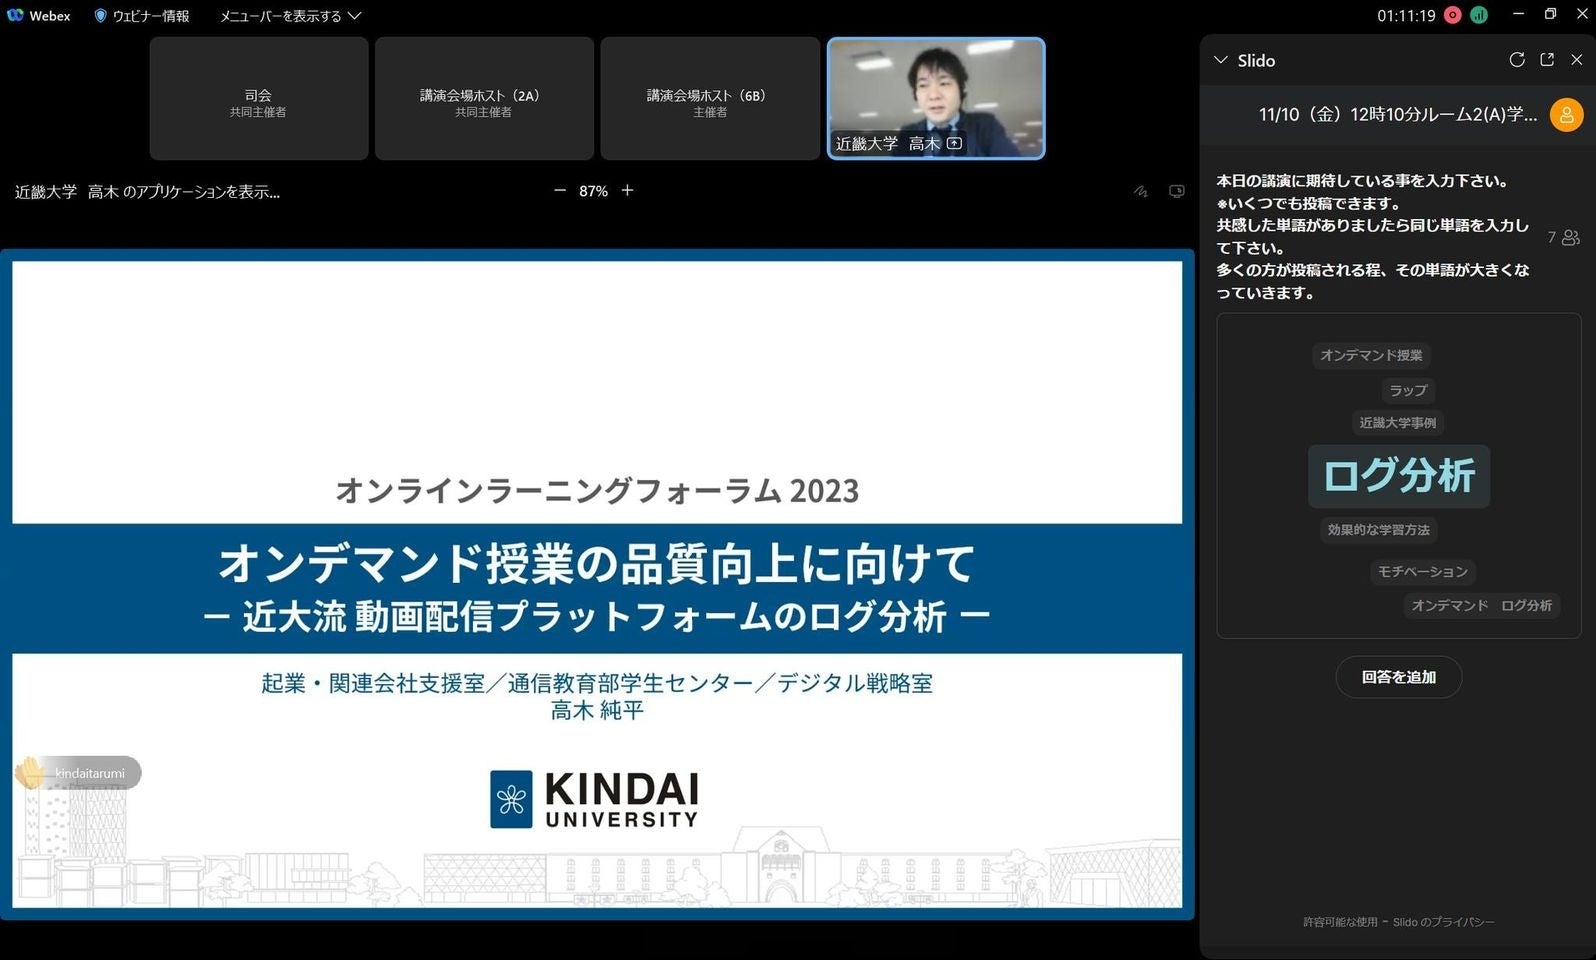Open the Slido のプライバシー link
This screenshot has height=960, width=1596.
(1444, 922)
